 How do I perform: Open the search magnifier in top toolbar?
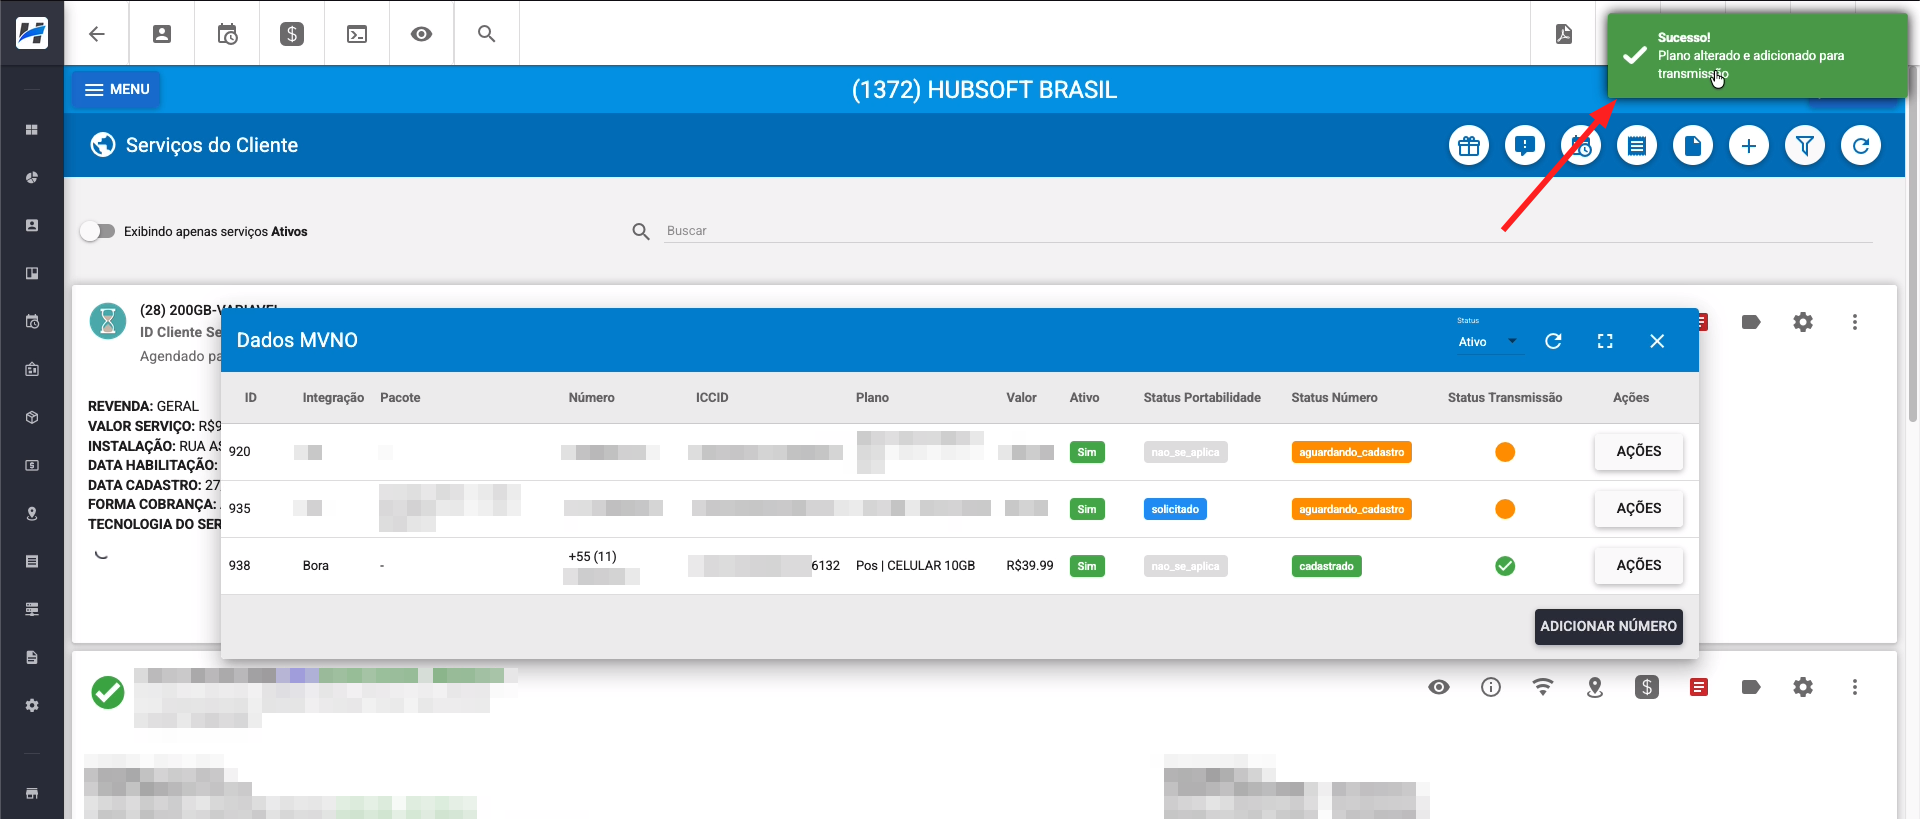(487, 34)
